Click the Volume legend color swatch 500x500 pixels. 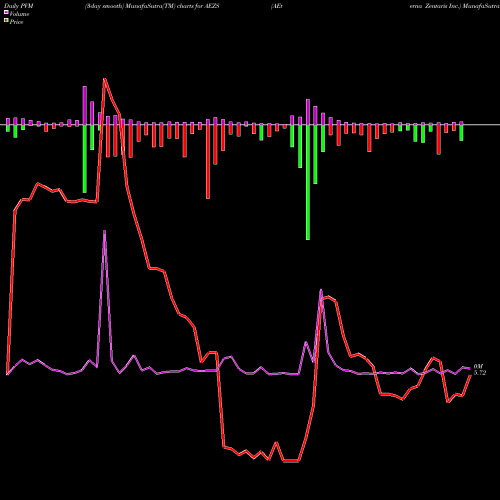(x=6, y=13)
